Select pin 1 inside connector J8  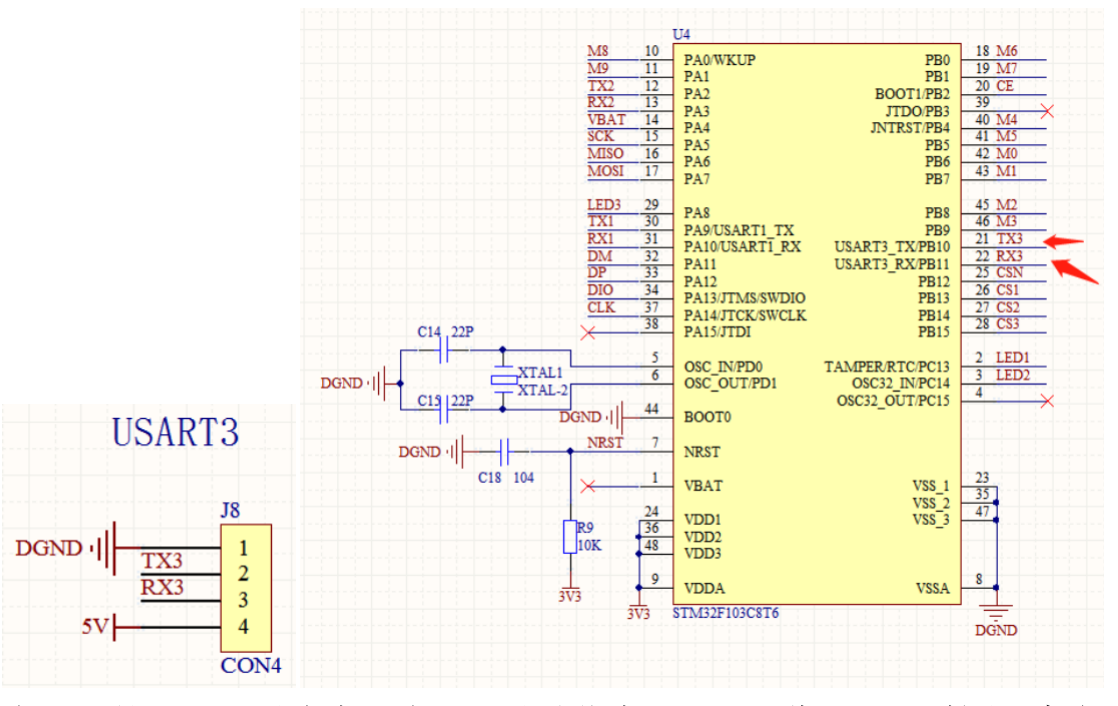point(243,548)
